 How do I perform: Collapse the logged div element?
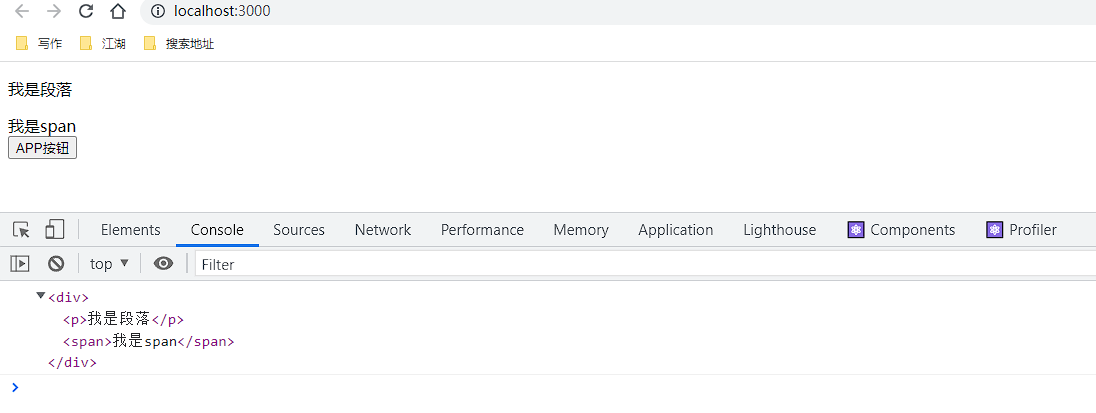click(x=41, y=296)
